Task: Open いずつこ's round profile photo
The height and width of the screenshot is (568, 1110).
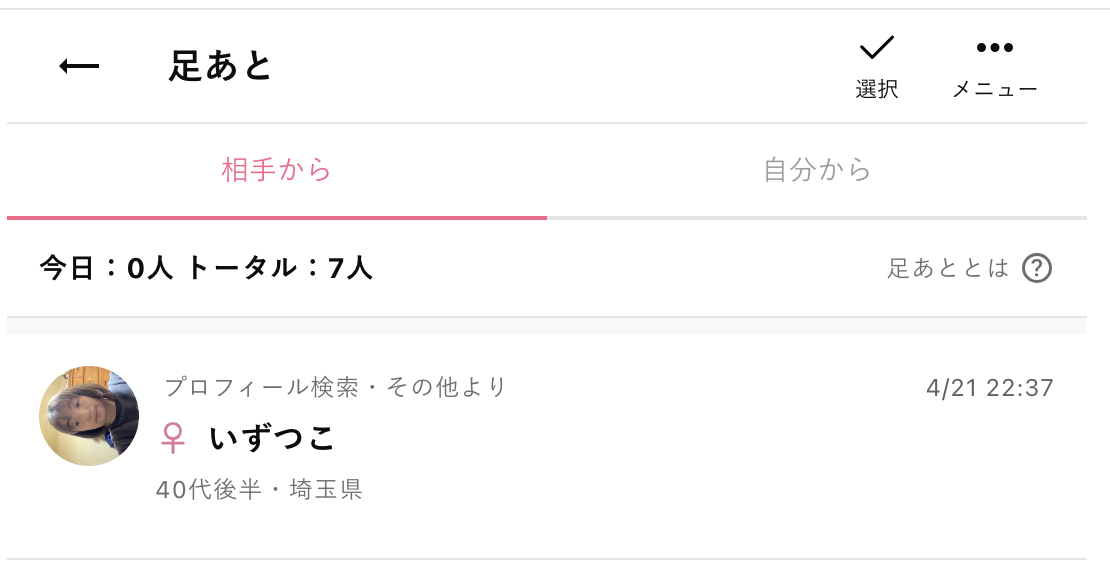Action: 89,416
